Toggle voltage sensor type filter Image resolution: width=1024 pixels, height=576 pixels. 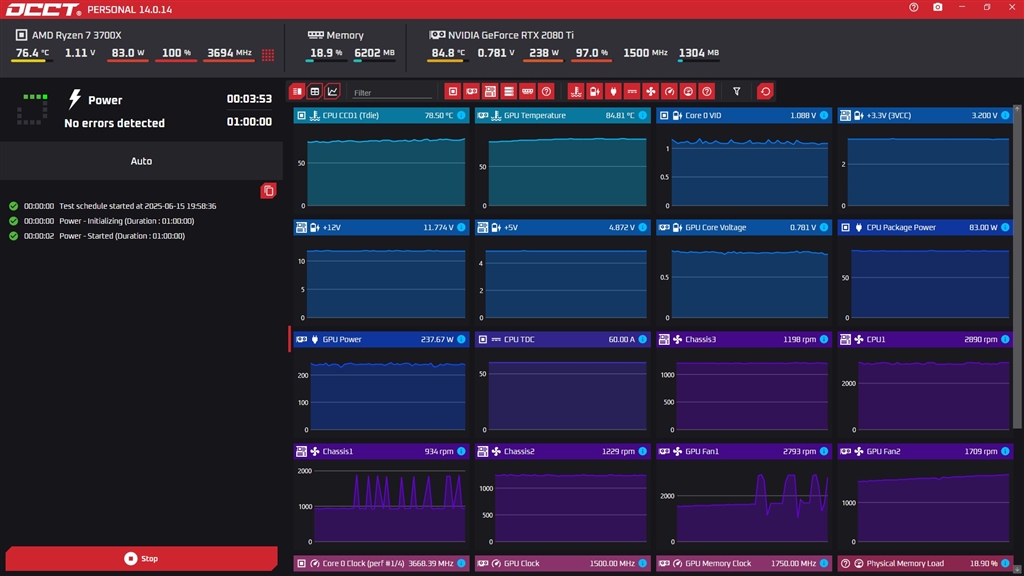[594, 91]
